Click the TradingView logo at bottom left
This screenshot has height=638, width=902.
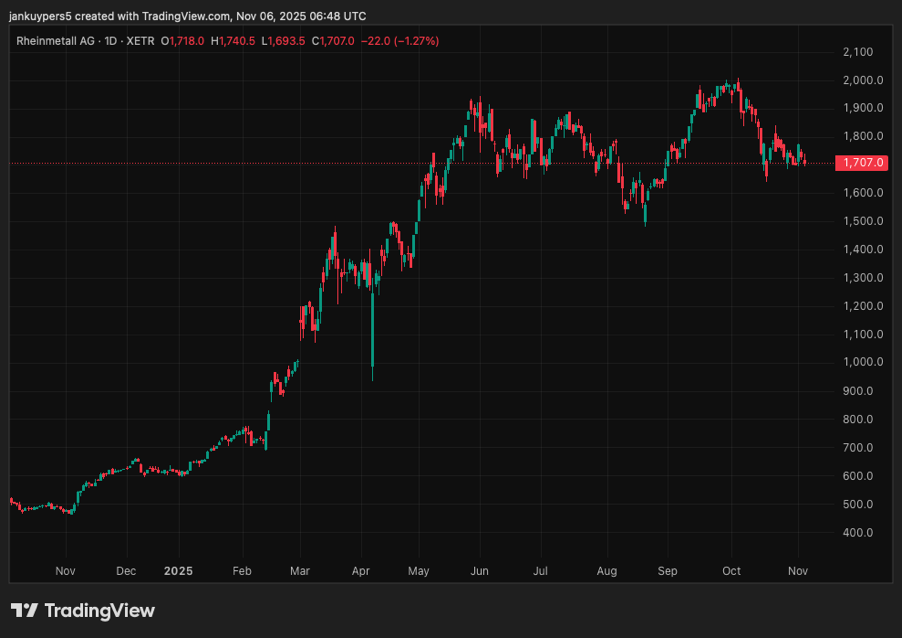pos(83,610)
